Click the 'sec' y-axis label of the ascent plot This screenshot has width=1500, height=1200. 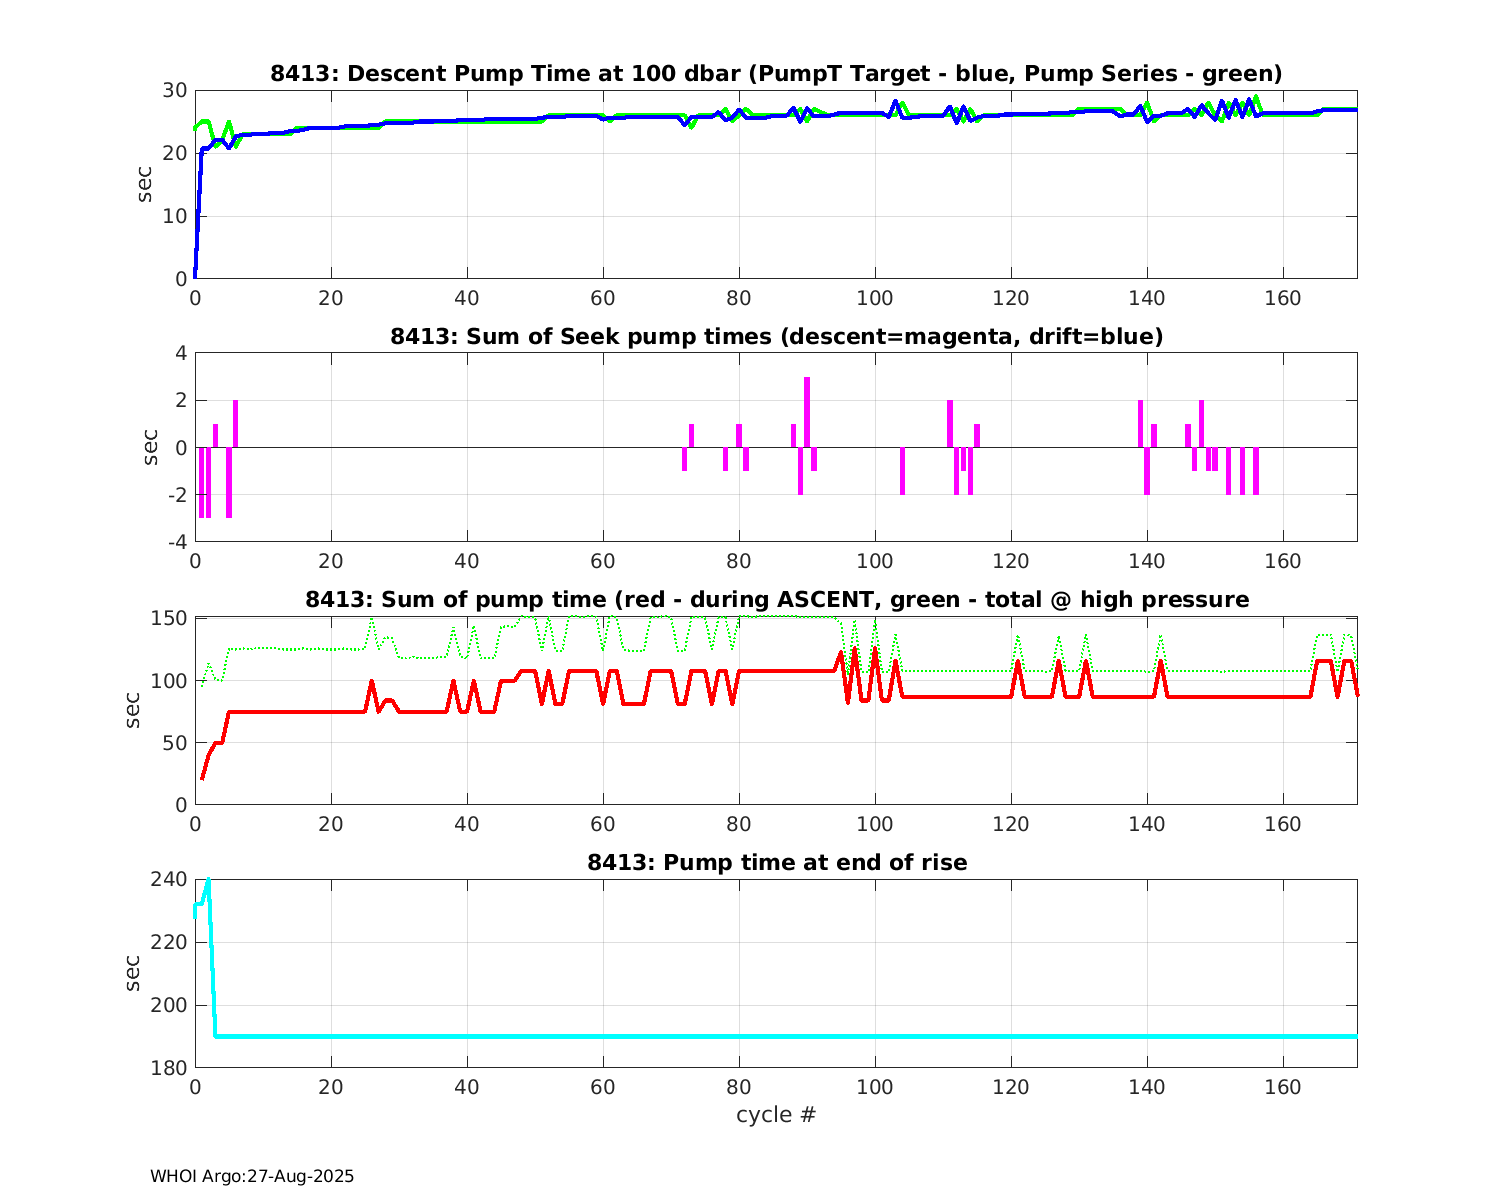tap(133, 710)
